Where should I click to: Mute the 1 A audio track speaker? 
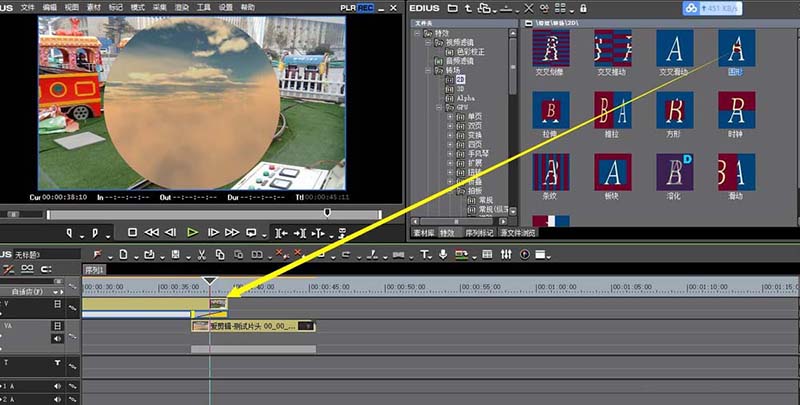57,387
